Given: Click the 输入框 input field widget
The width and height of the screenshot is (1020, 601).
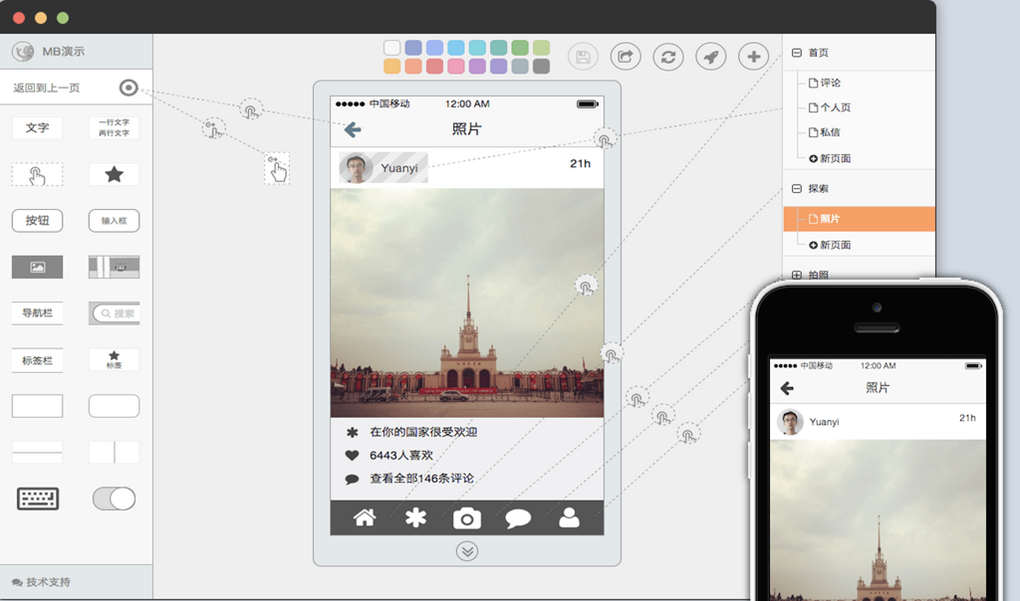Looking at the screenshot, I should [114, 220].
